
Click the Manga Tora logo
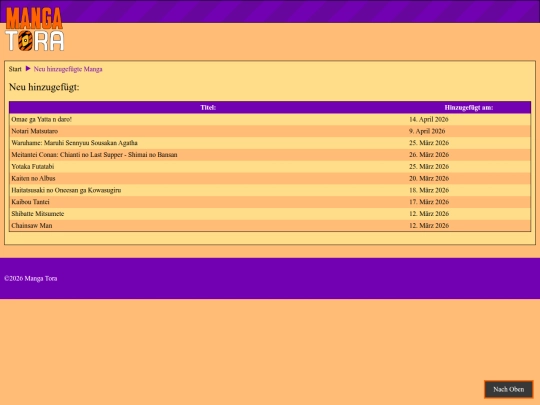coord(34,29)
